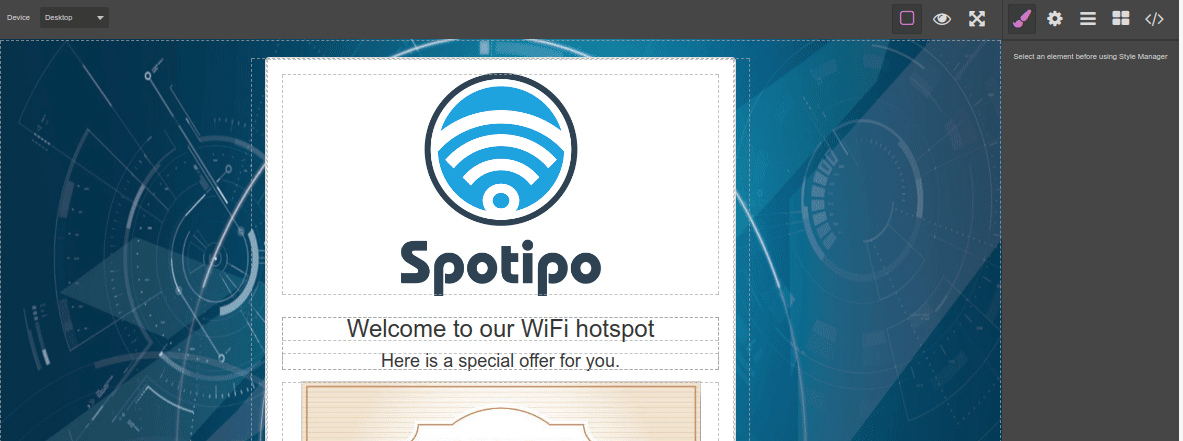Select the beige coupon image block
The width and height of the screenshot is (1183, 441).
[500, 412]
